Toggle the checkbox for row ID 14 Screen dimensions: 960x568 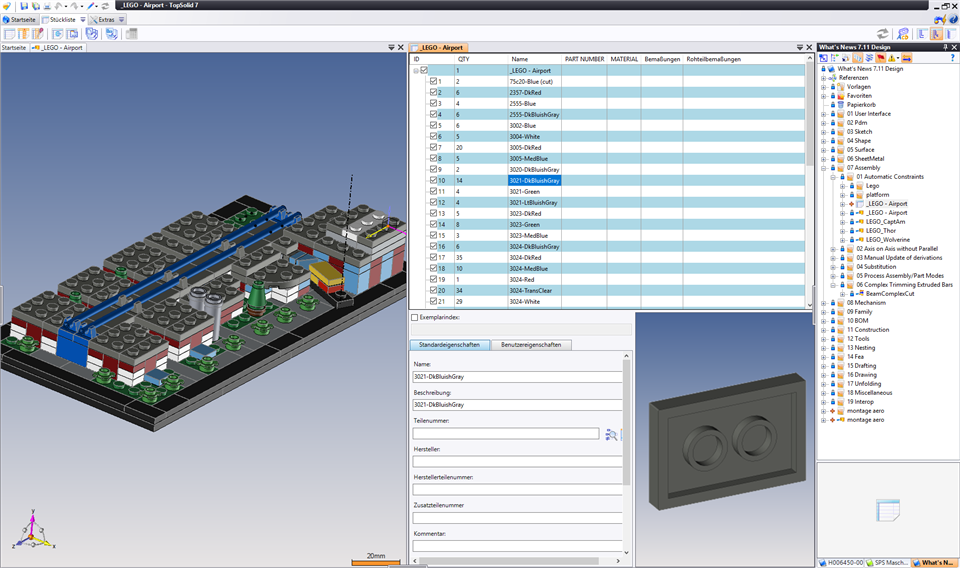(433, 225)
